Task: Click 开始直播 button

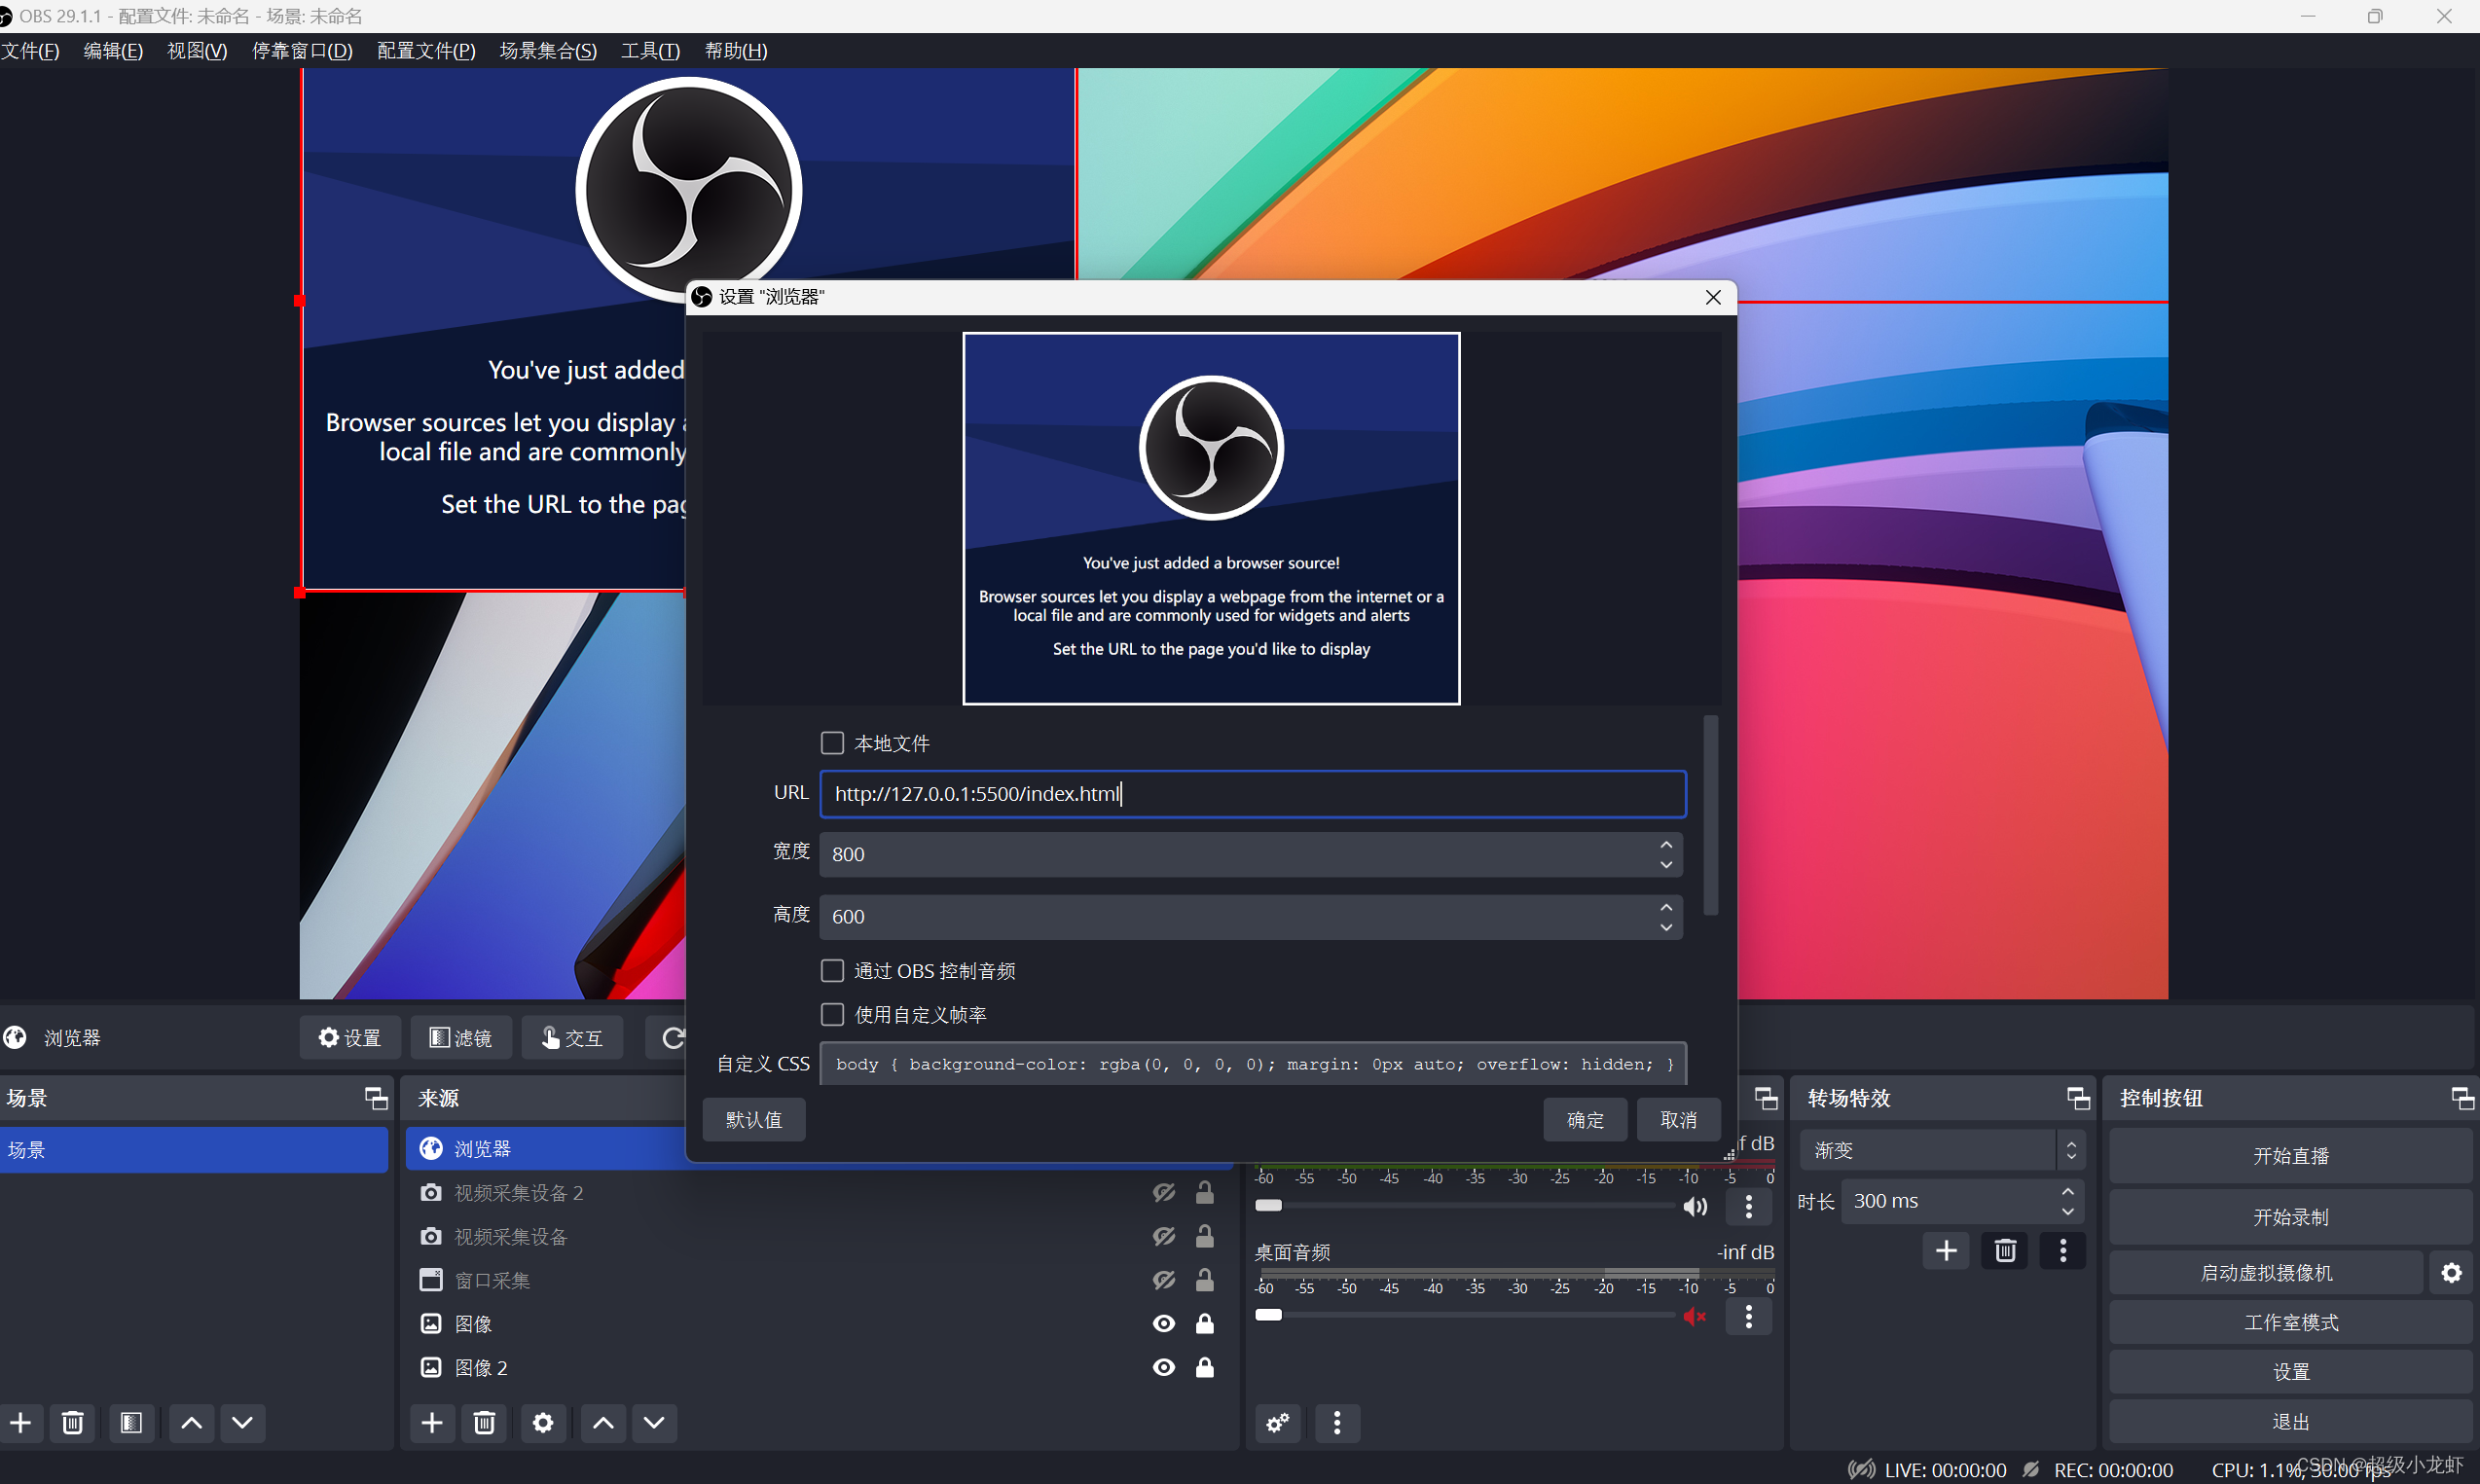Action: tap(2290, 1156)
